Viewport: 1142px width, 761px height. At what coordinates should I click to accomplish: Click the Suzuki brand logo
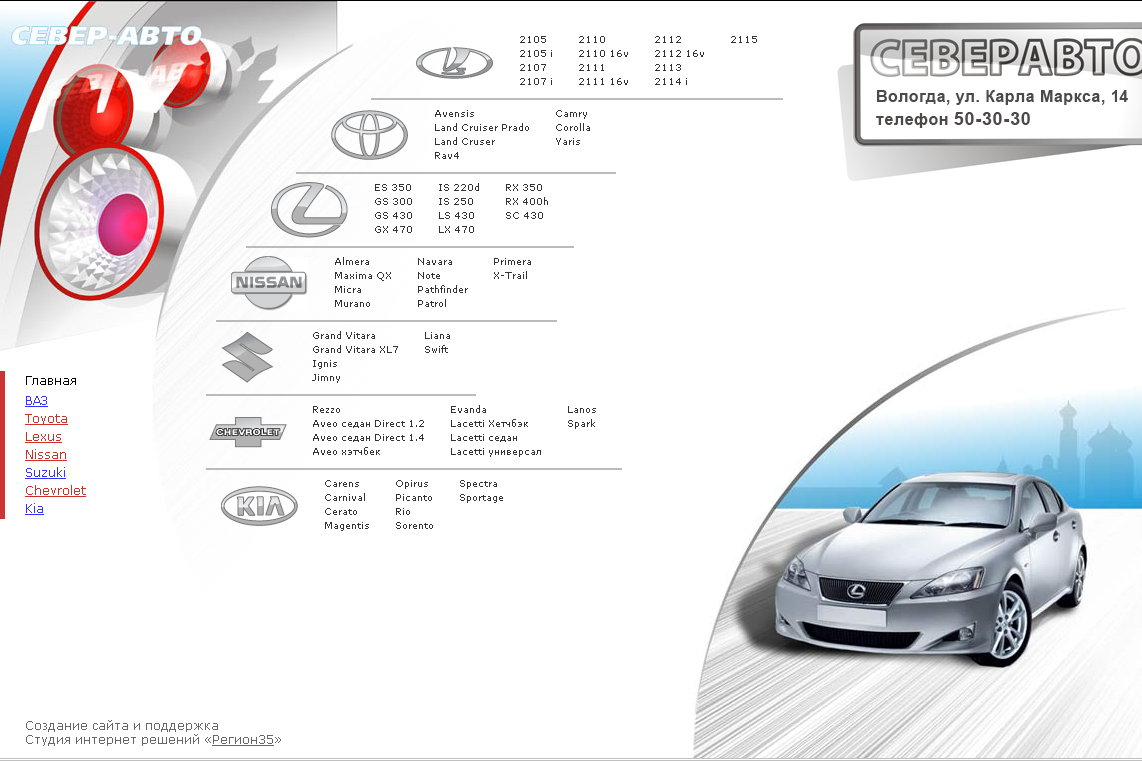248,357
